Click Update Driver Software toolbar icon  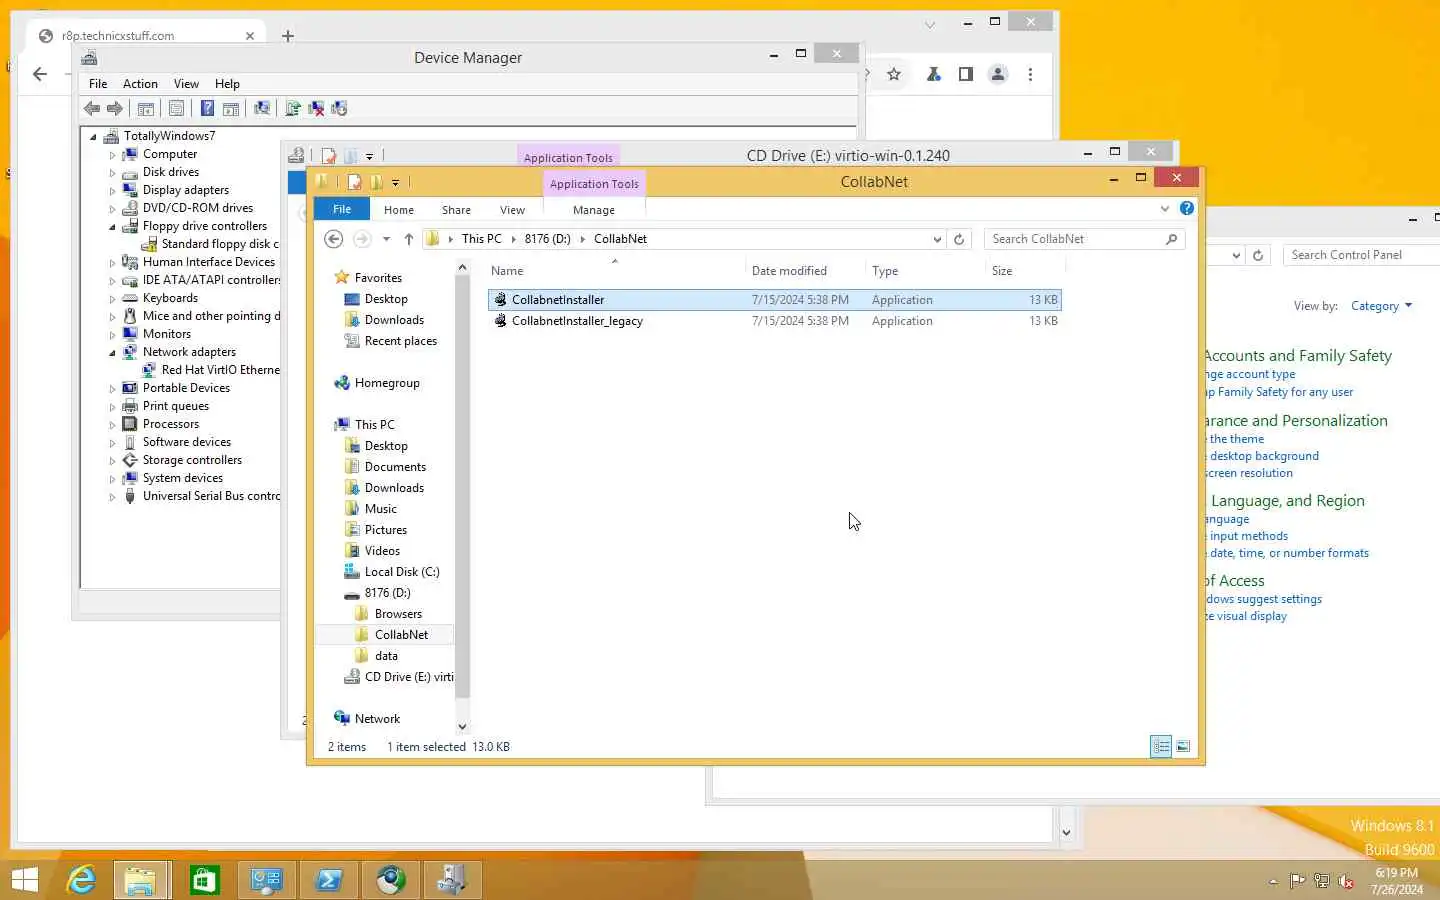click(293, 108)
